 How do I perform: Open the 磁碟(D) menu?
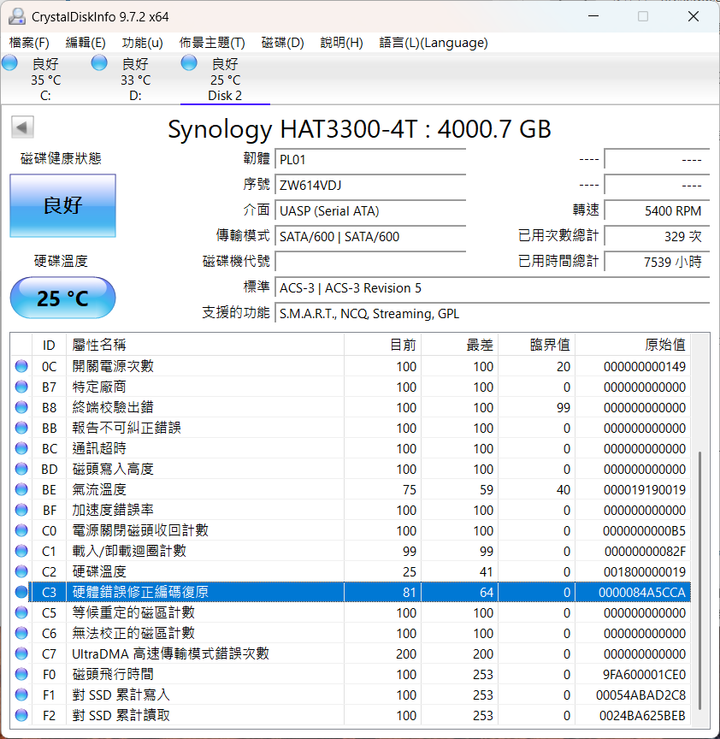(x=282, y=42)
